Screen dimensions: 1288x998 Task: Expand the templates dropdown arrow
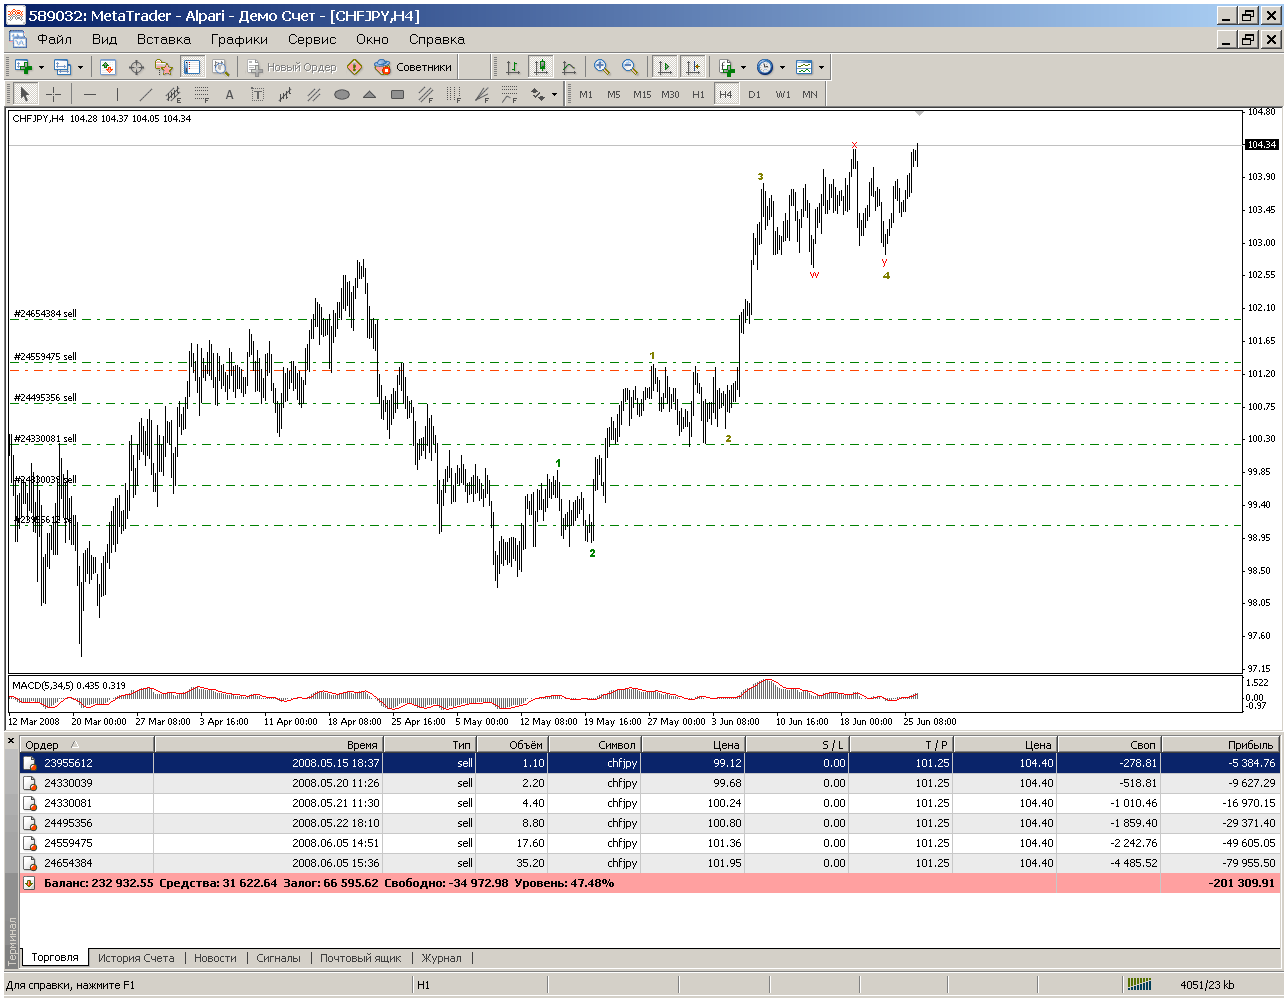pos(822,67)
